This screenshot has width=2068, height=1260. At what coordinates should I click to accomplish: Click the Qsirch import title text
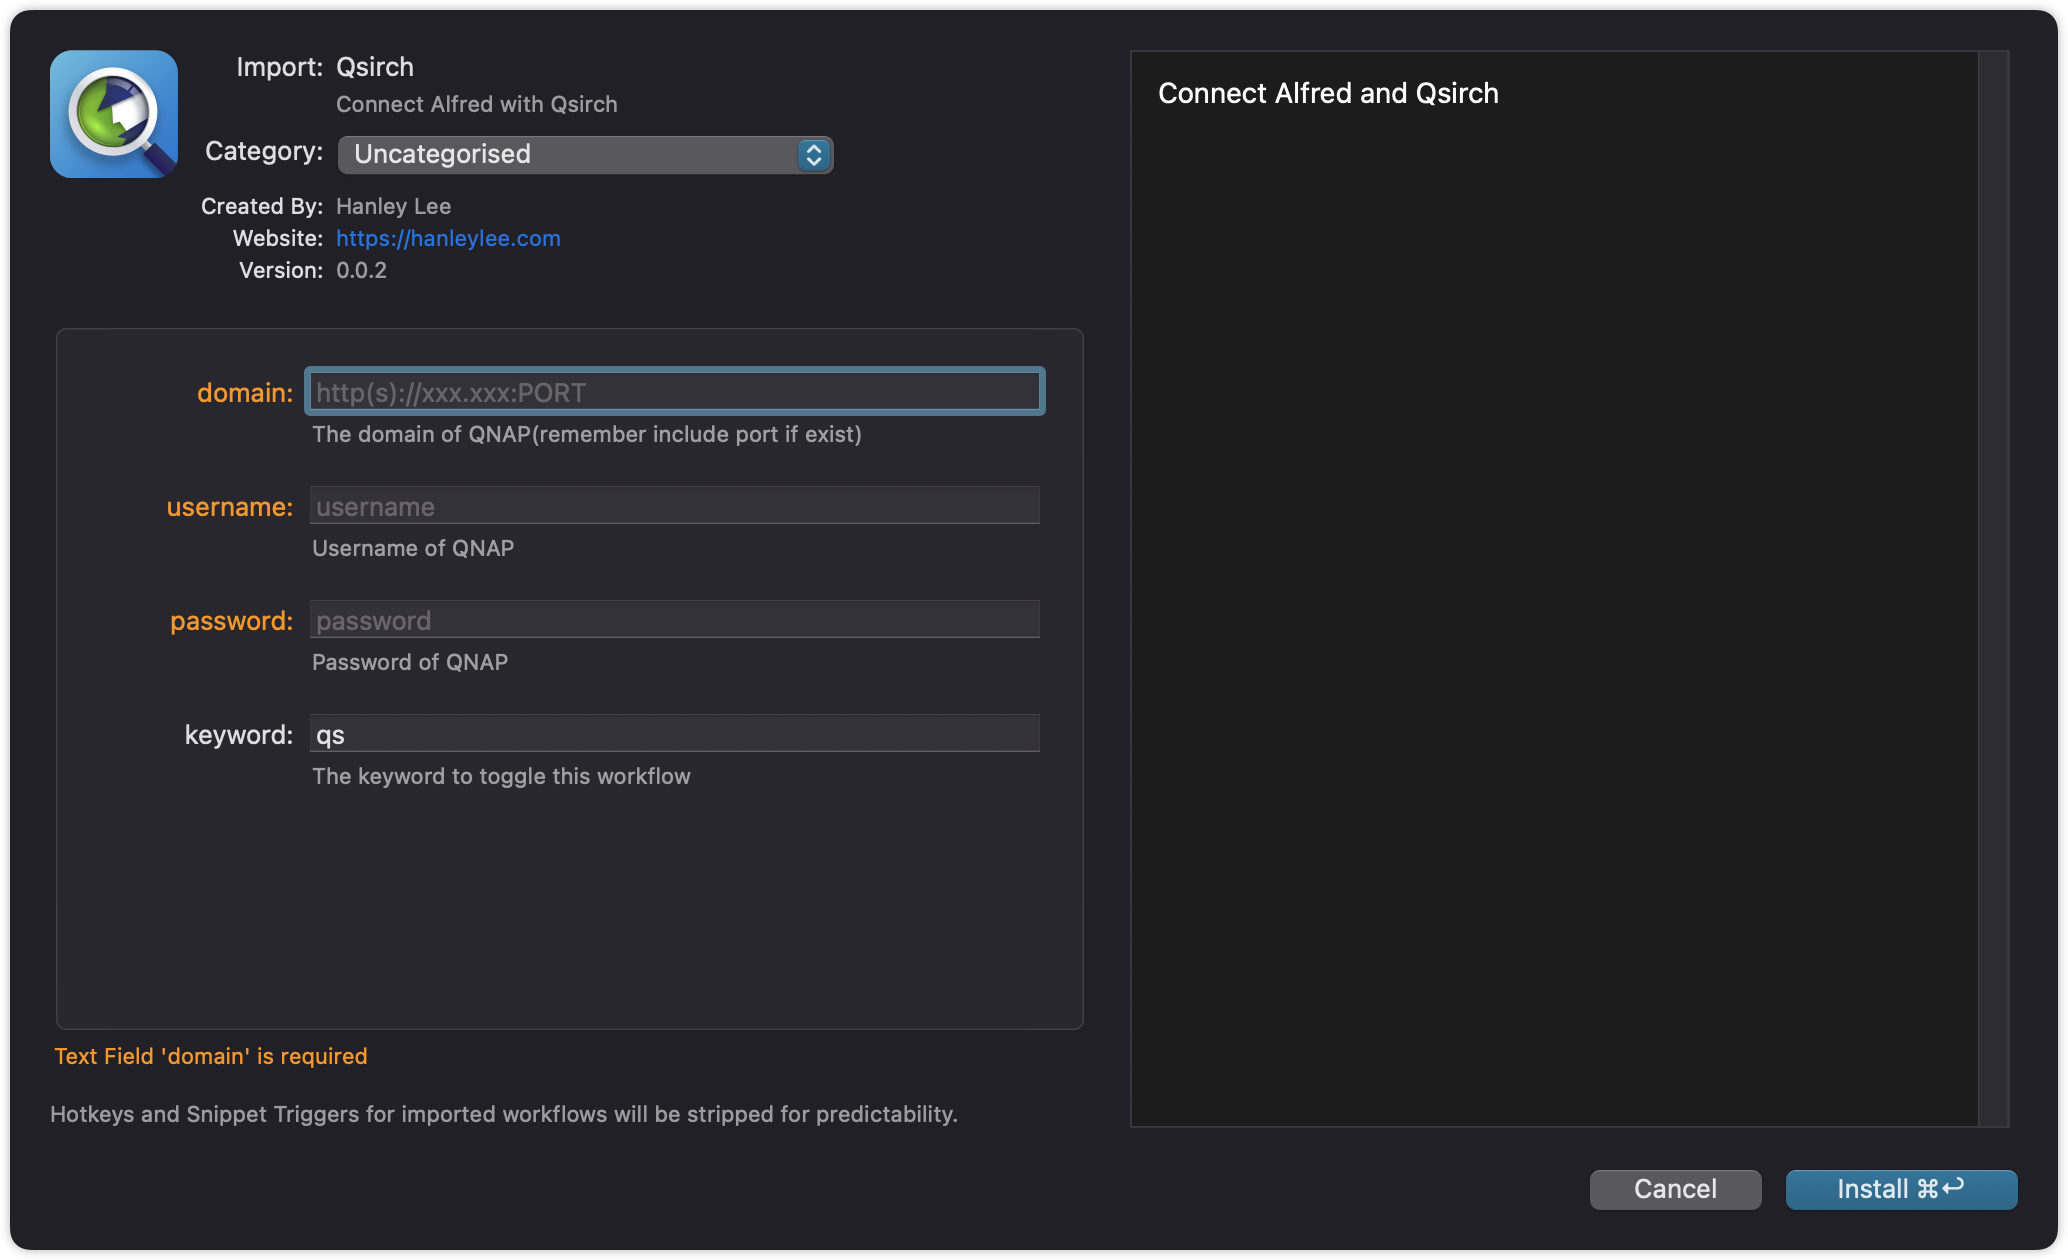click(375, 67)
